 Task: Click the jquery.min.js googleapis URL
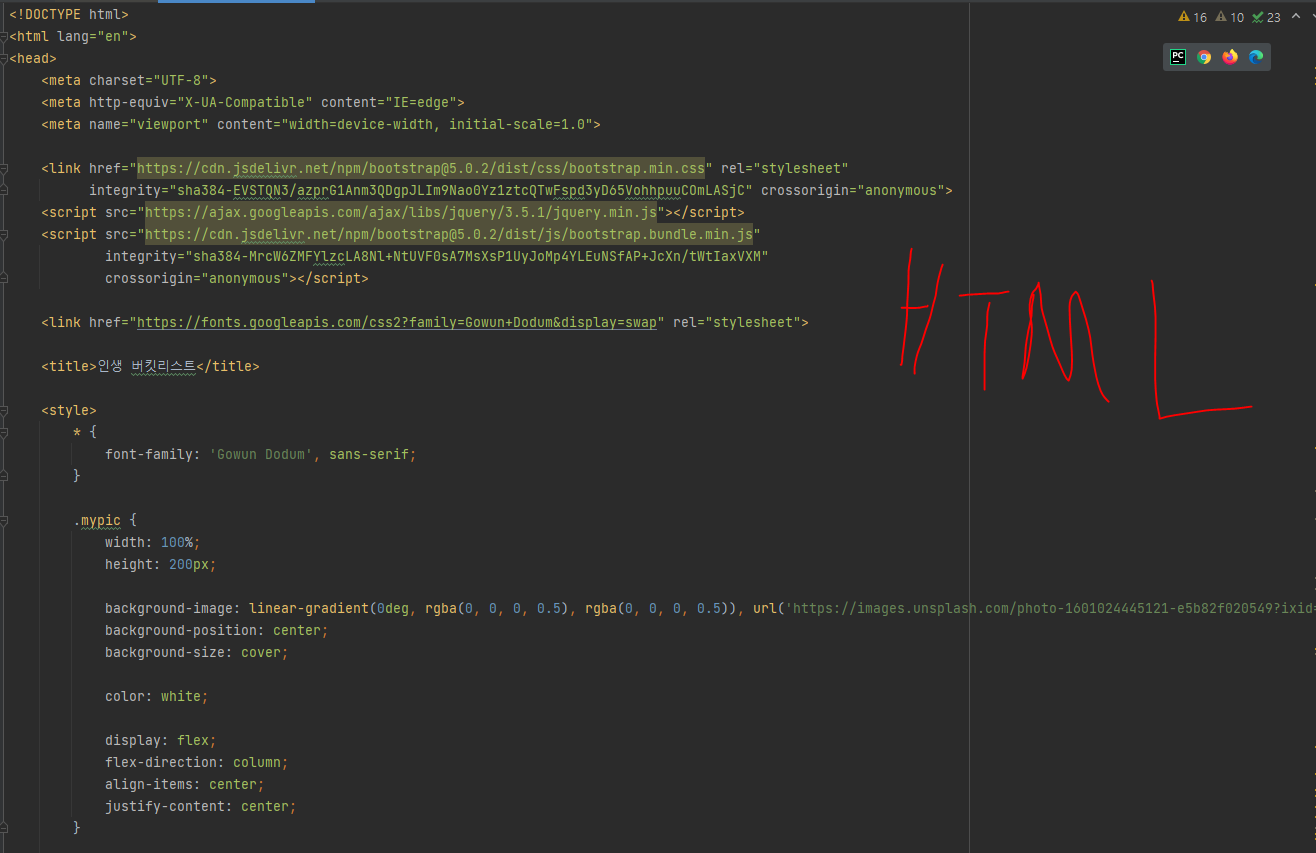tap(401, 212)
